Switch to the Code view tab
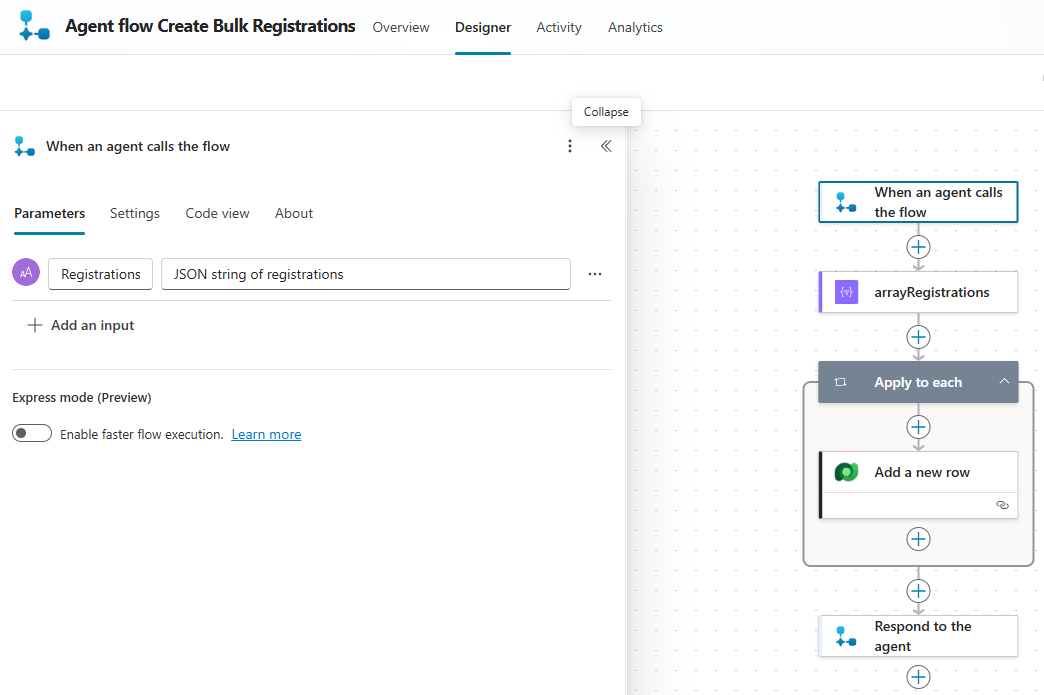Image resolution: width=1044 pixels, height=695 pixels. click(x=217, y=213)
